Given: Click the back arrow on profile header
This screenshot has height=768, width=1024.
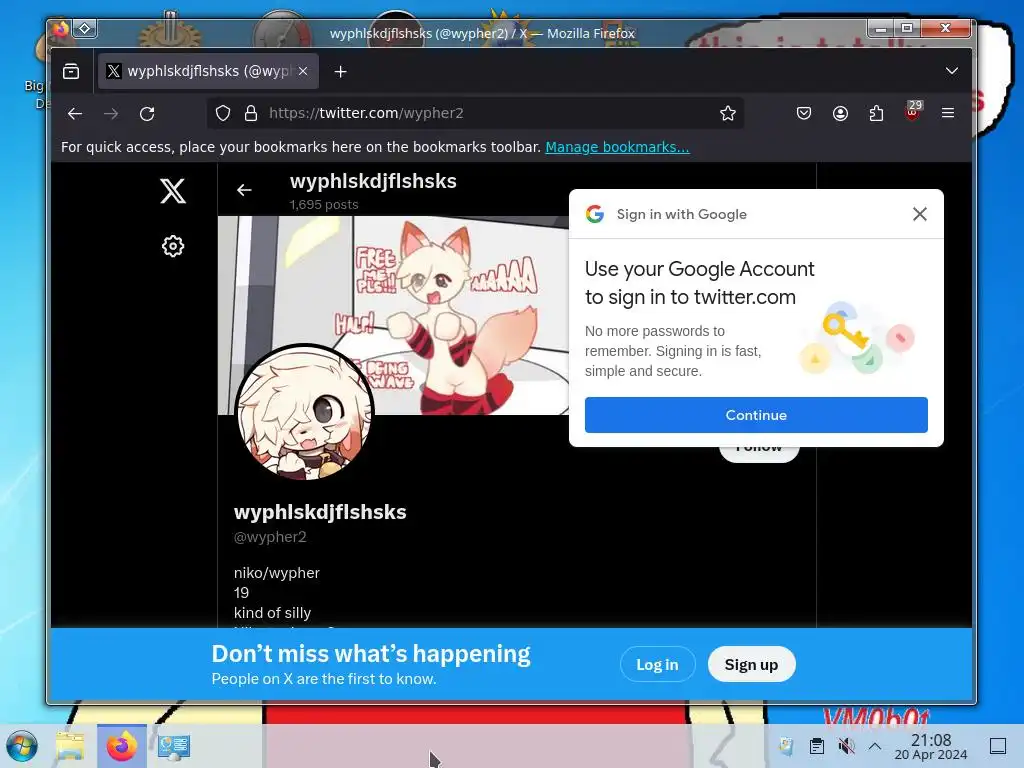Looking at the screenshot, I should point(244,190).
